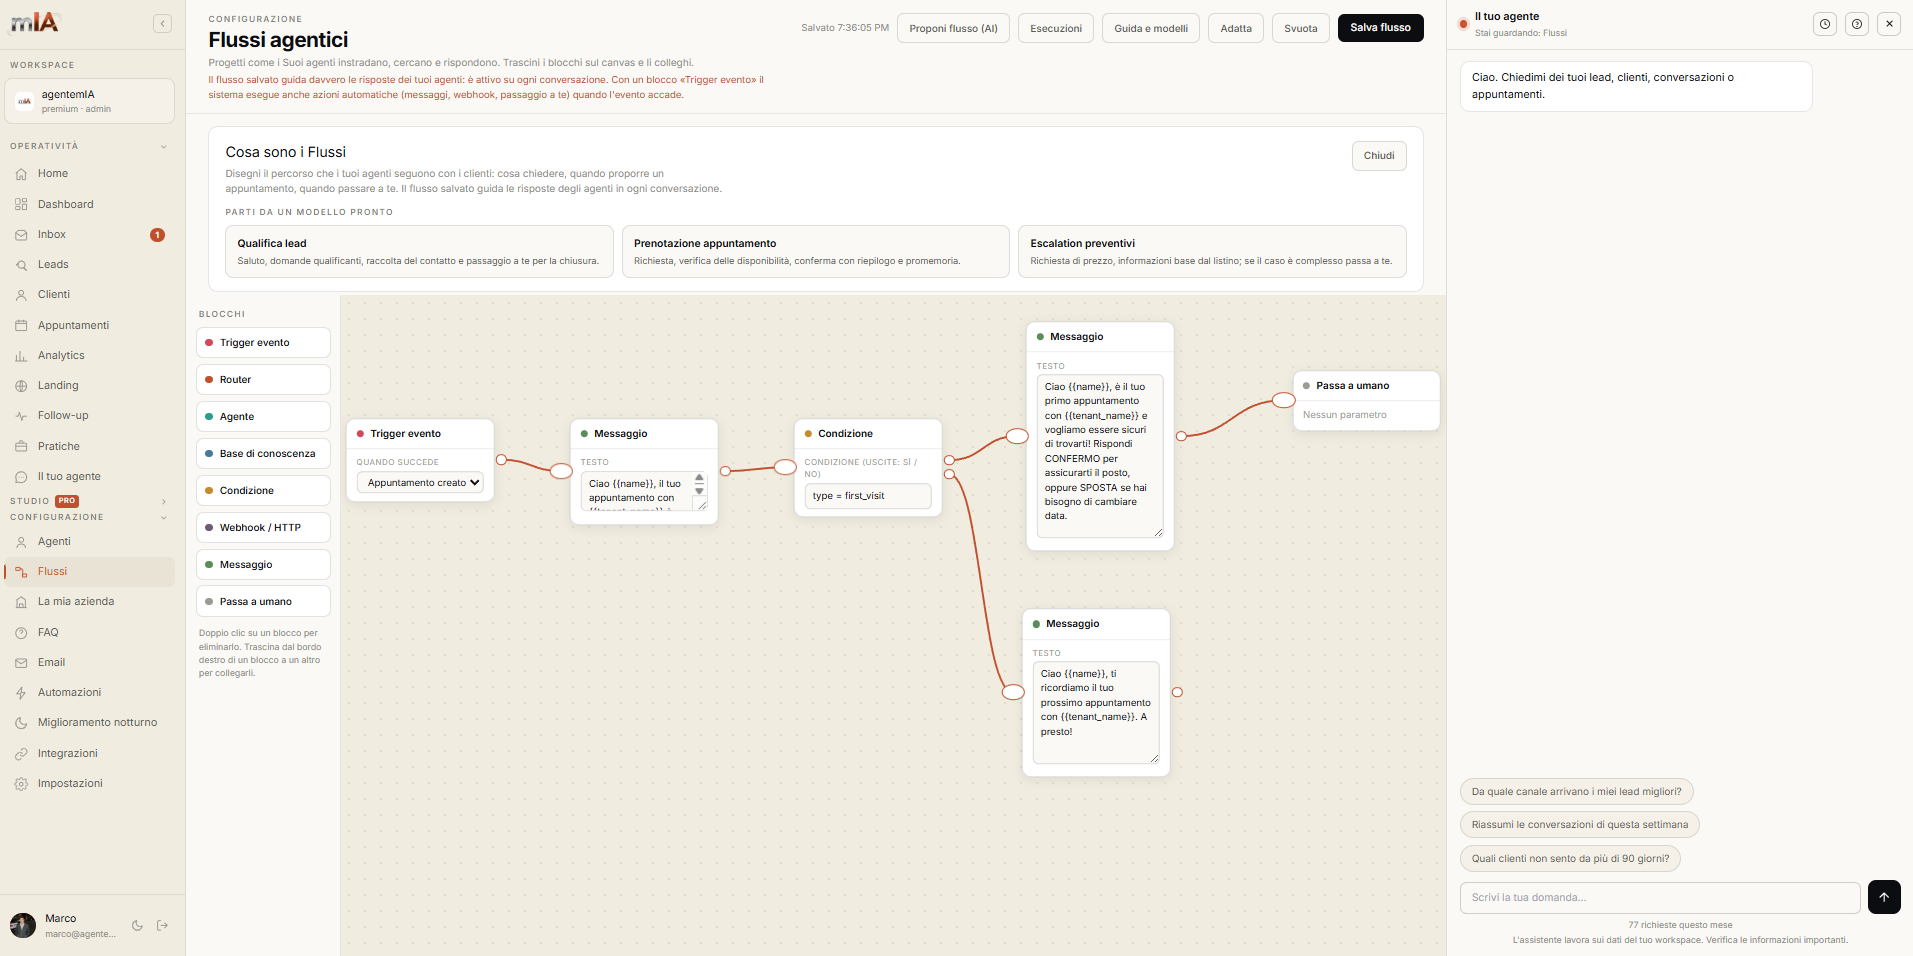The width and height of the screenshot is (1913, 956).
Task: Click the Adatta button
Action: point(1236,28)
